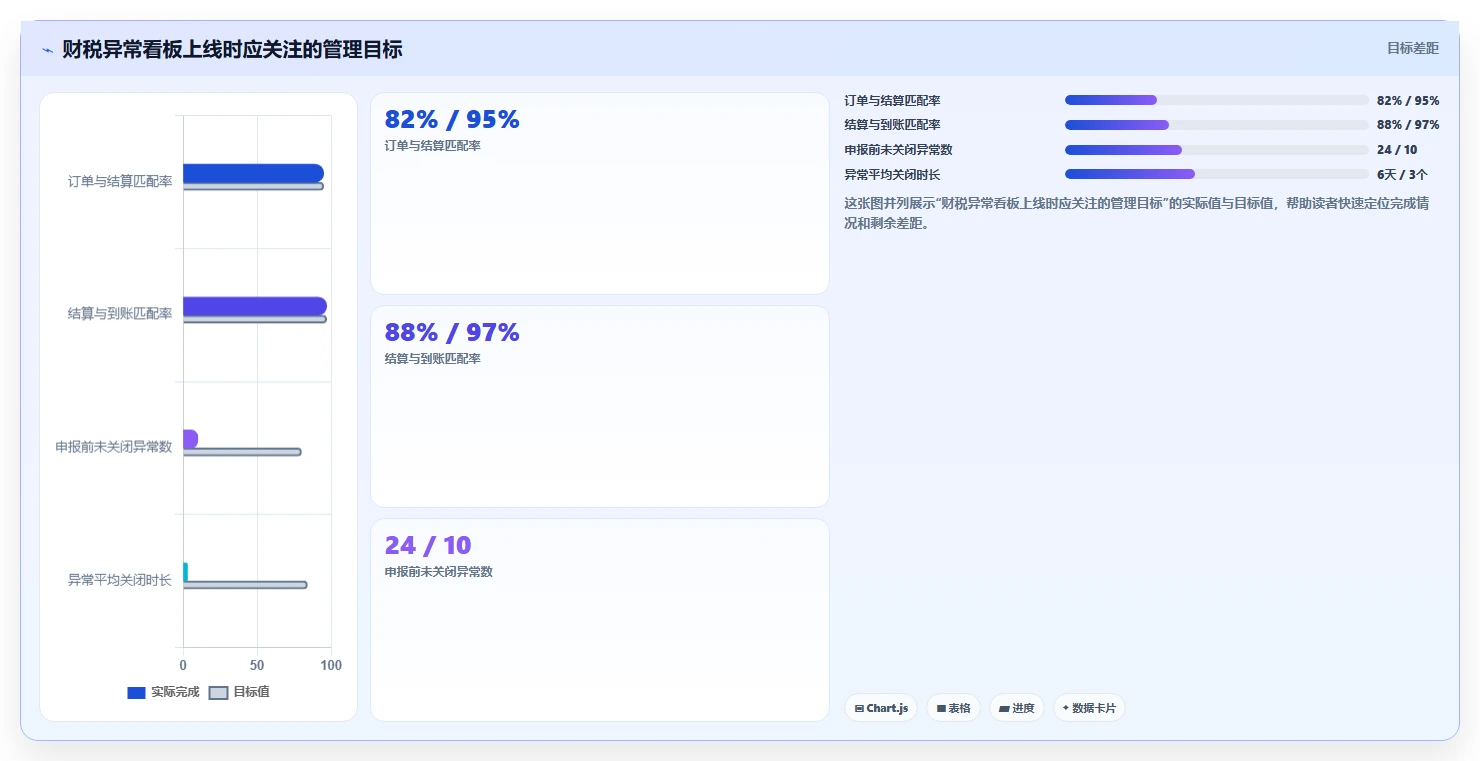Screen dimensions: 1480x761
Task: Click 订单与结算匹配率 label in progress list
Action: click(892, 100)
